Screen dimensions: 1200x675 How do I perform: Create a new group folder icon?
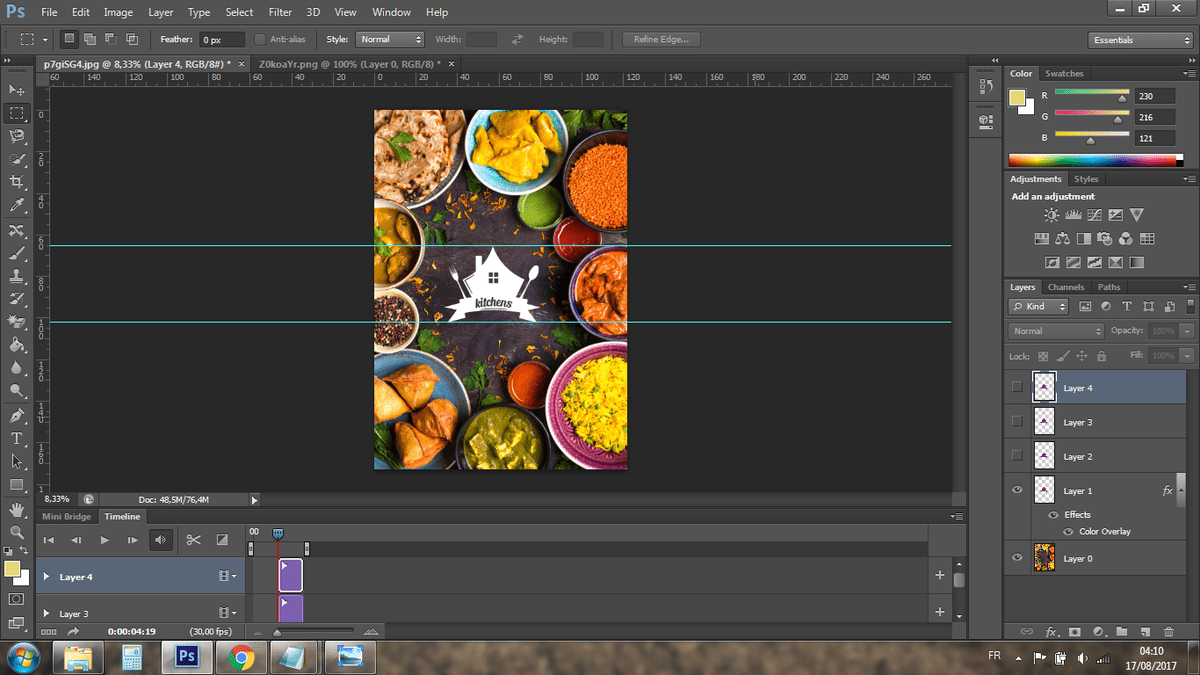point(1122,631)
